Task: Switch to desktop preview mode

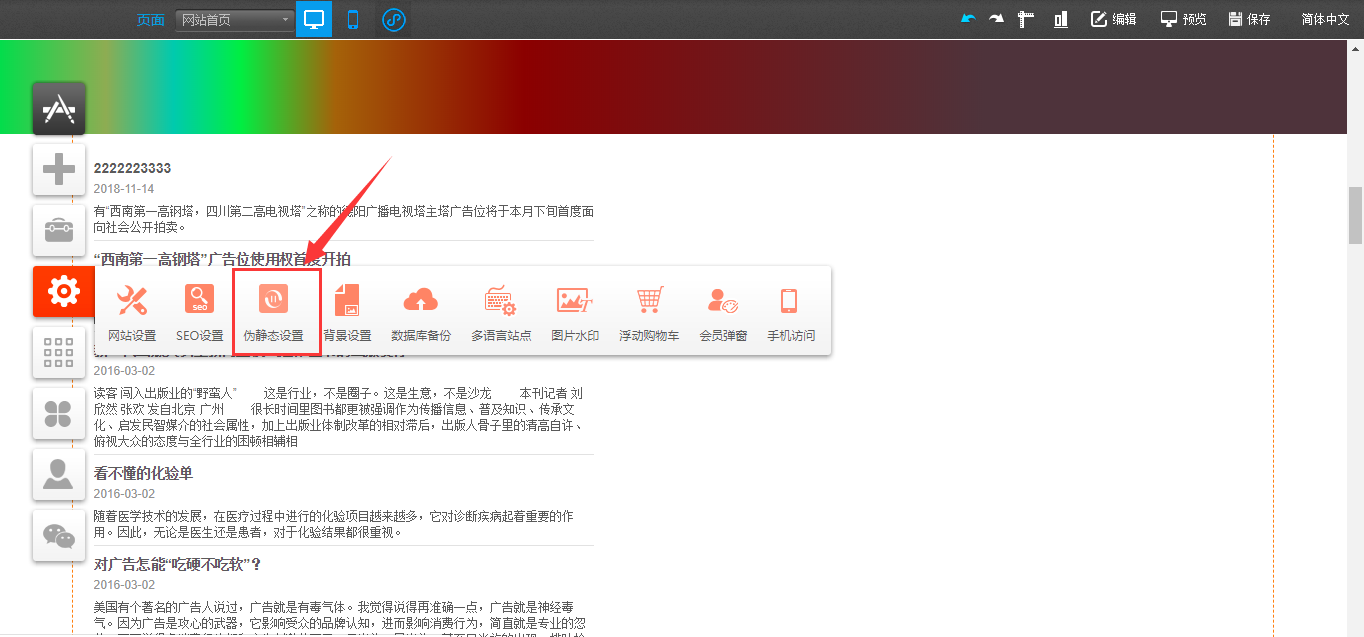Action: point(314,19)
